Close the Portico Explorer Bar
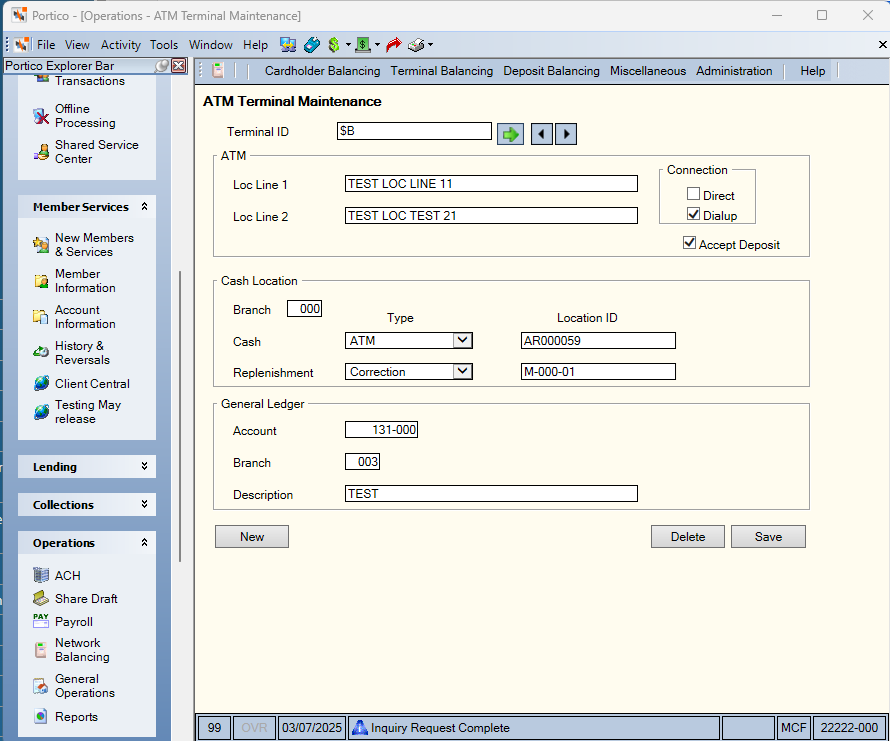Image resolution: width=890 pixels, height=741 pixels. 178,66
